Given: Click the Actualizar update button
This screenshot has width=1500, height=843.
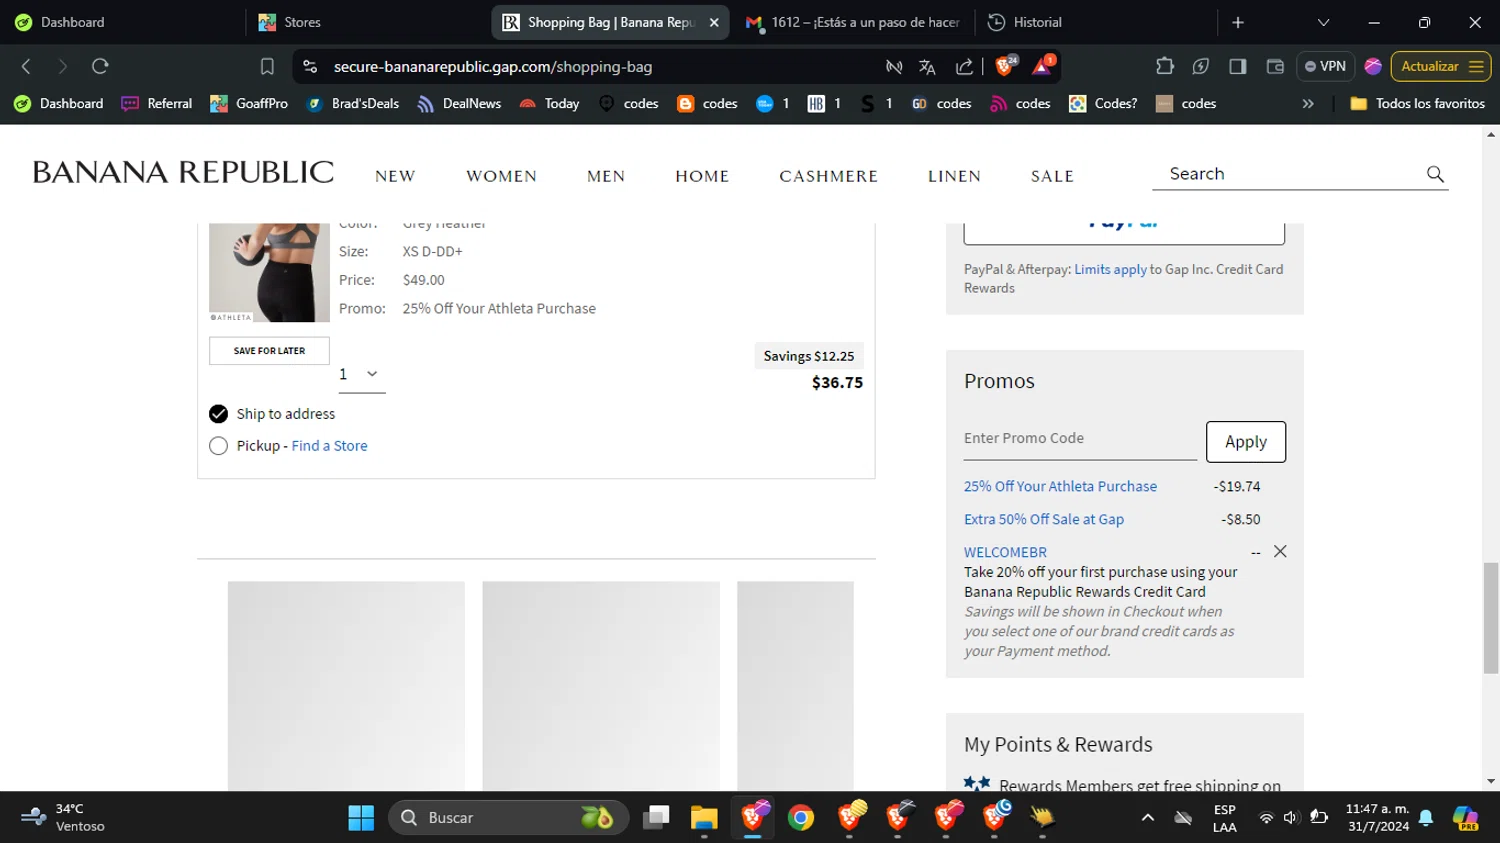Looking at the screenshot, I should pos(1441,66).
